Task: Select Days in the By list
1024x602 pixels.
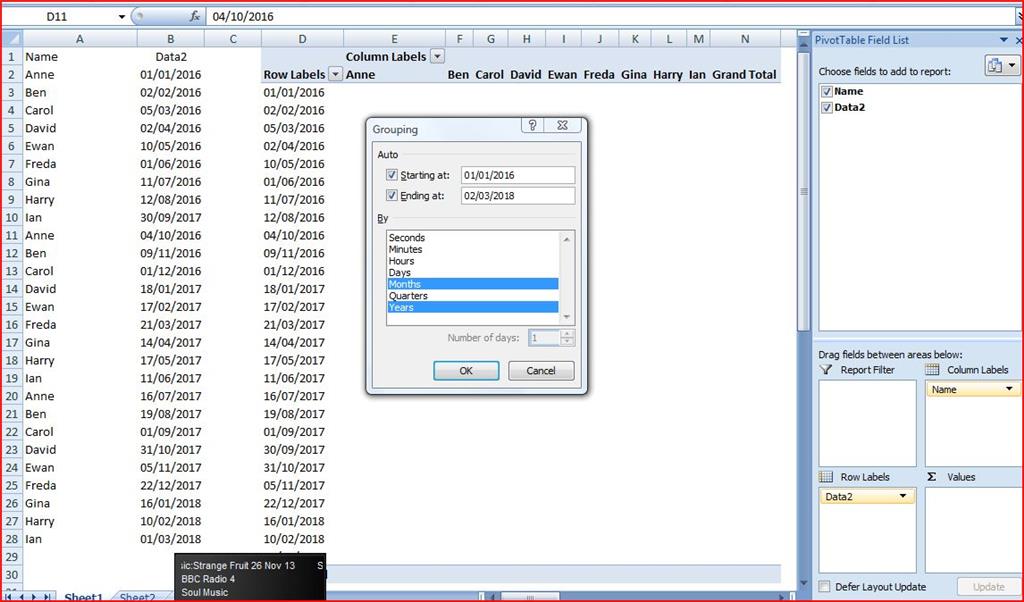Action: [473, 272]
